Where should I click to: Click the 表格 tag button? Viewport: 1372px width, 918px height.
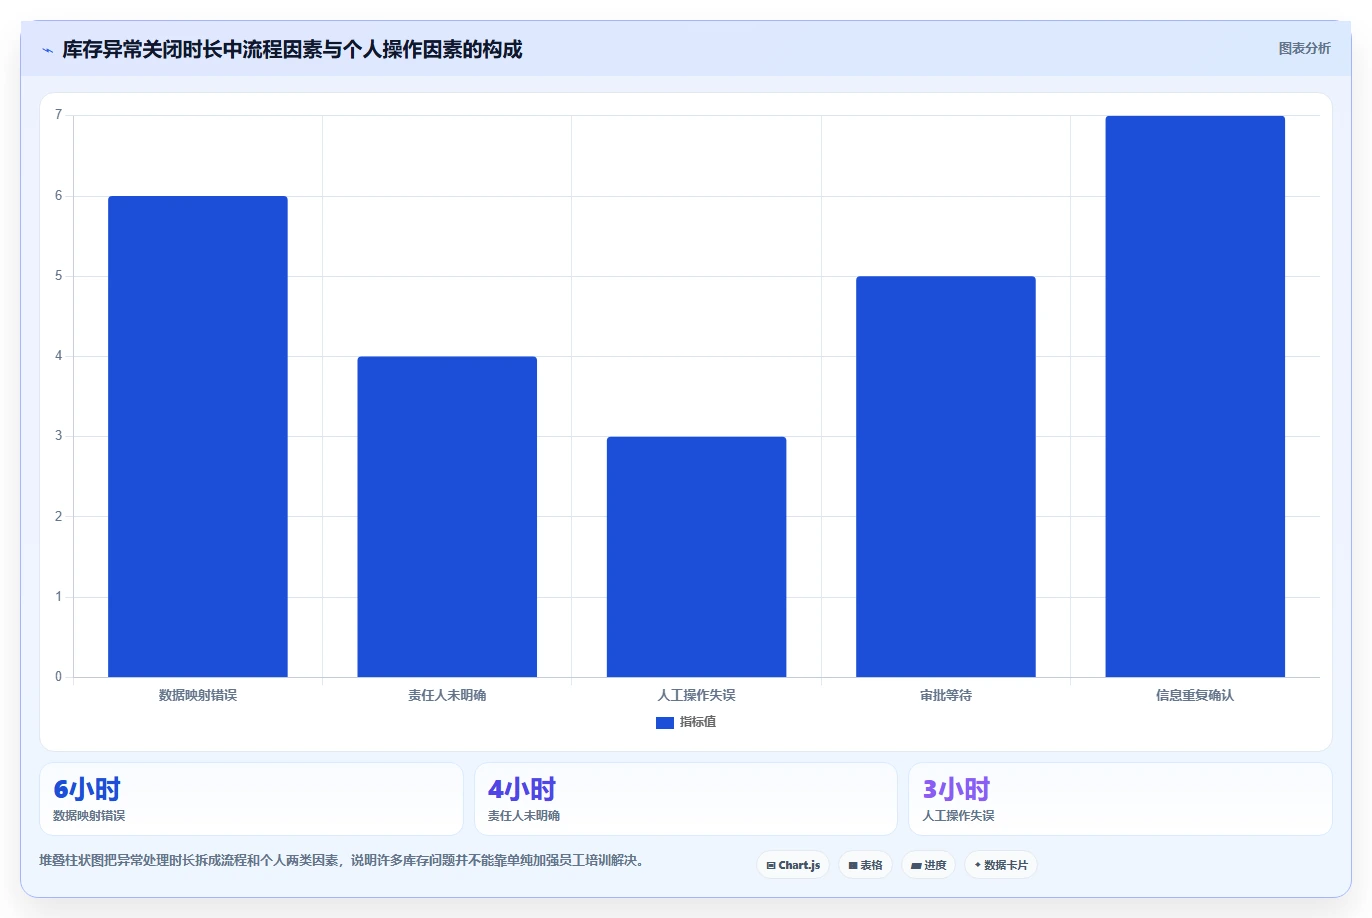tap(866, 865)
